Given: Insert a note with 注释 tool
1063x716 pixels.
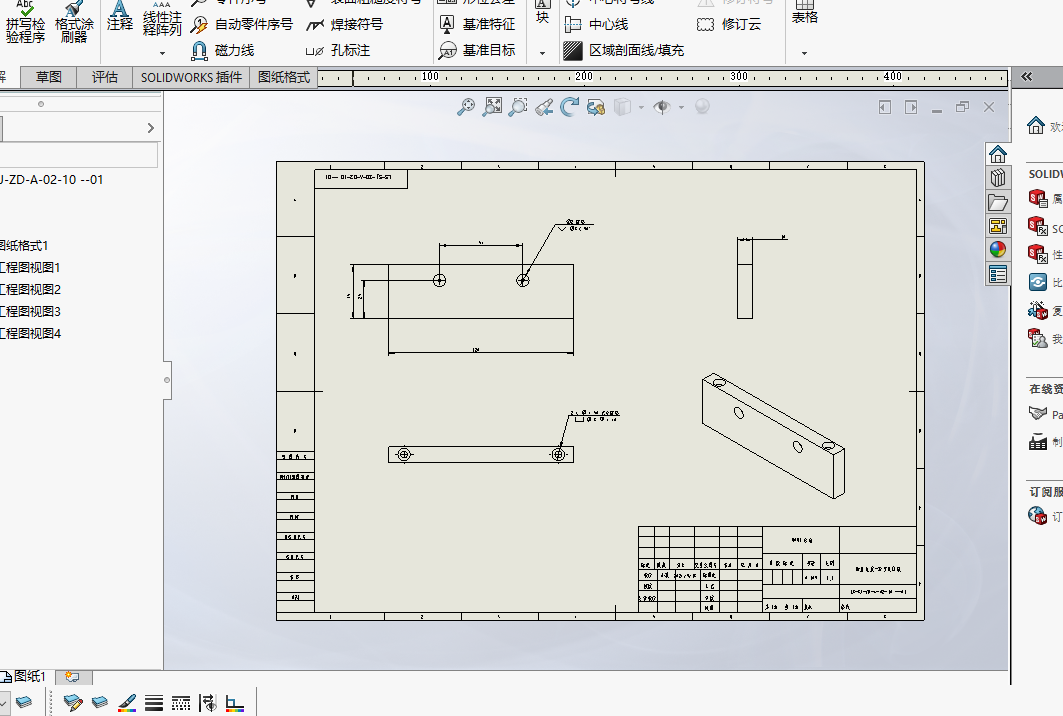Looking at the screenshot, I should point(119,17).
